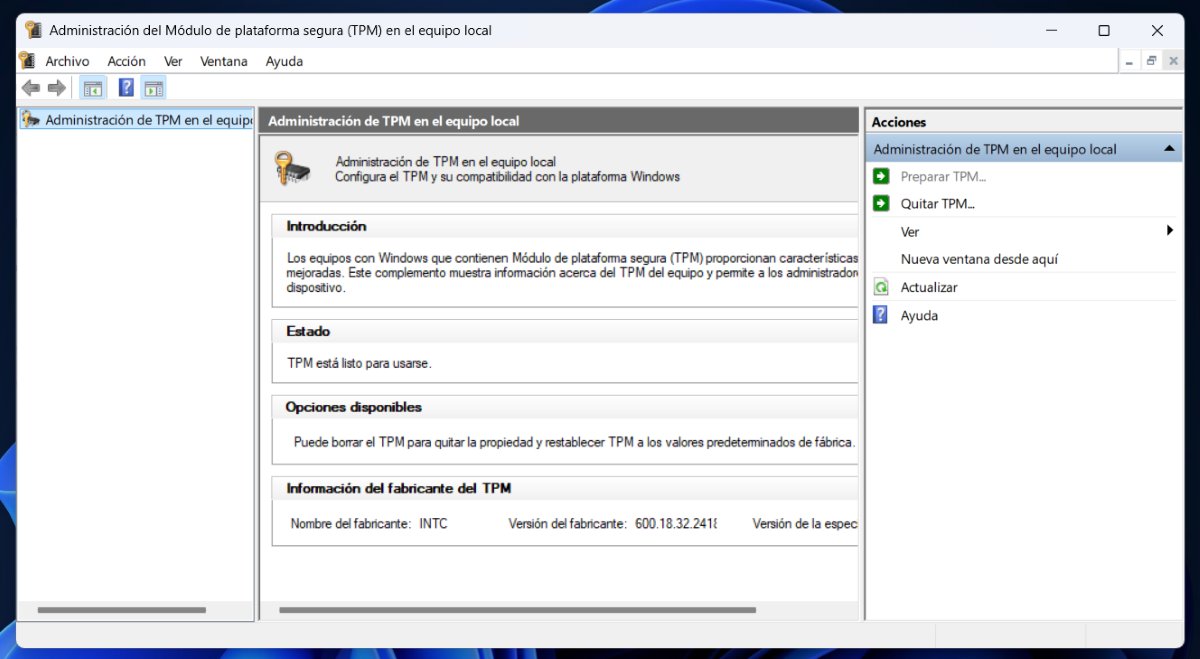Toggle the console tree pane toolbar icon
Image resolution: width=1200 pixels, height=659 pixels.
(92, 88)
